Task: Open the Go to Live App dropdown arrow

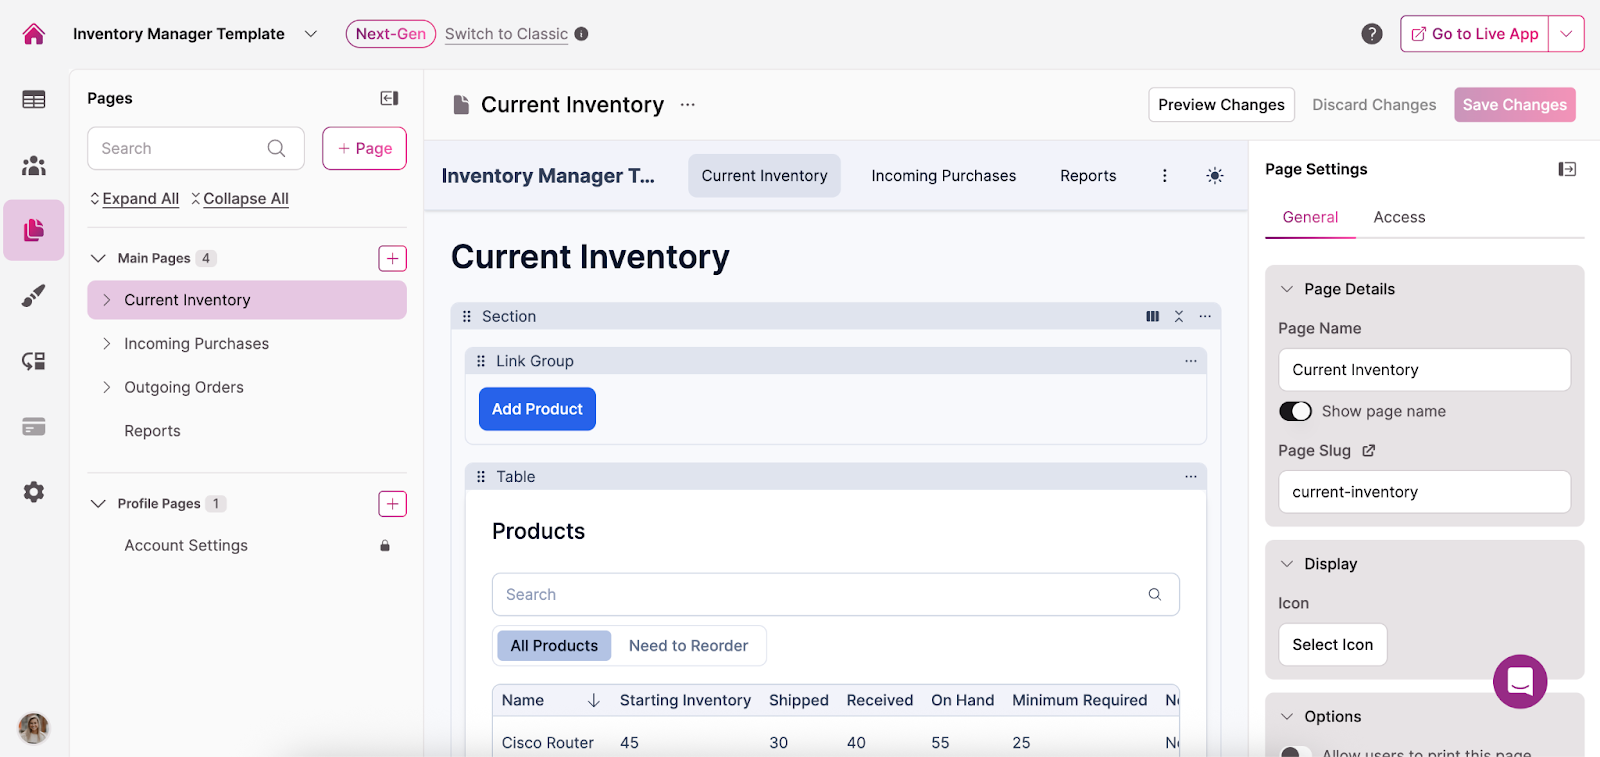Action: 1566,34
